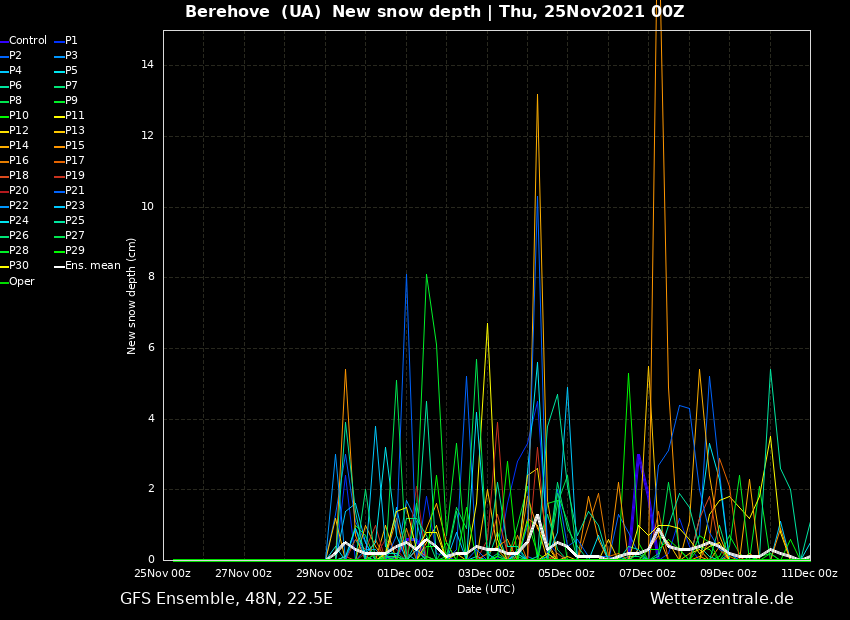Click the New snow depth axis label
Image resolution: width=850 pixels, height=620 pixels.
pos(132,296)
